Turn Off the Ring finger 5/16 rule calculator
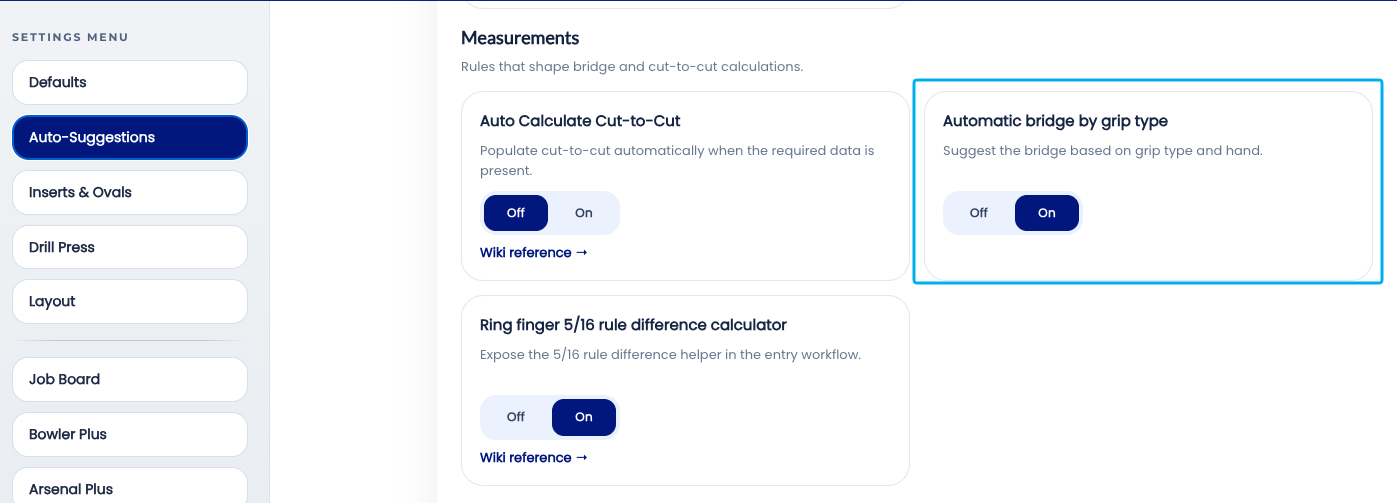Screen dimensions: 1397x503 tap(516, 417)
